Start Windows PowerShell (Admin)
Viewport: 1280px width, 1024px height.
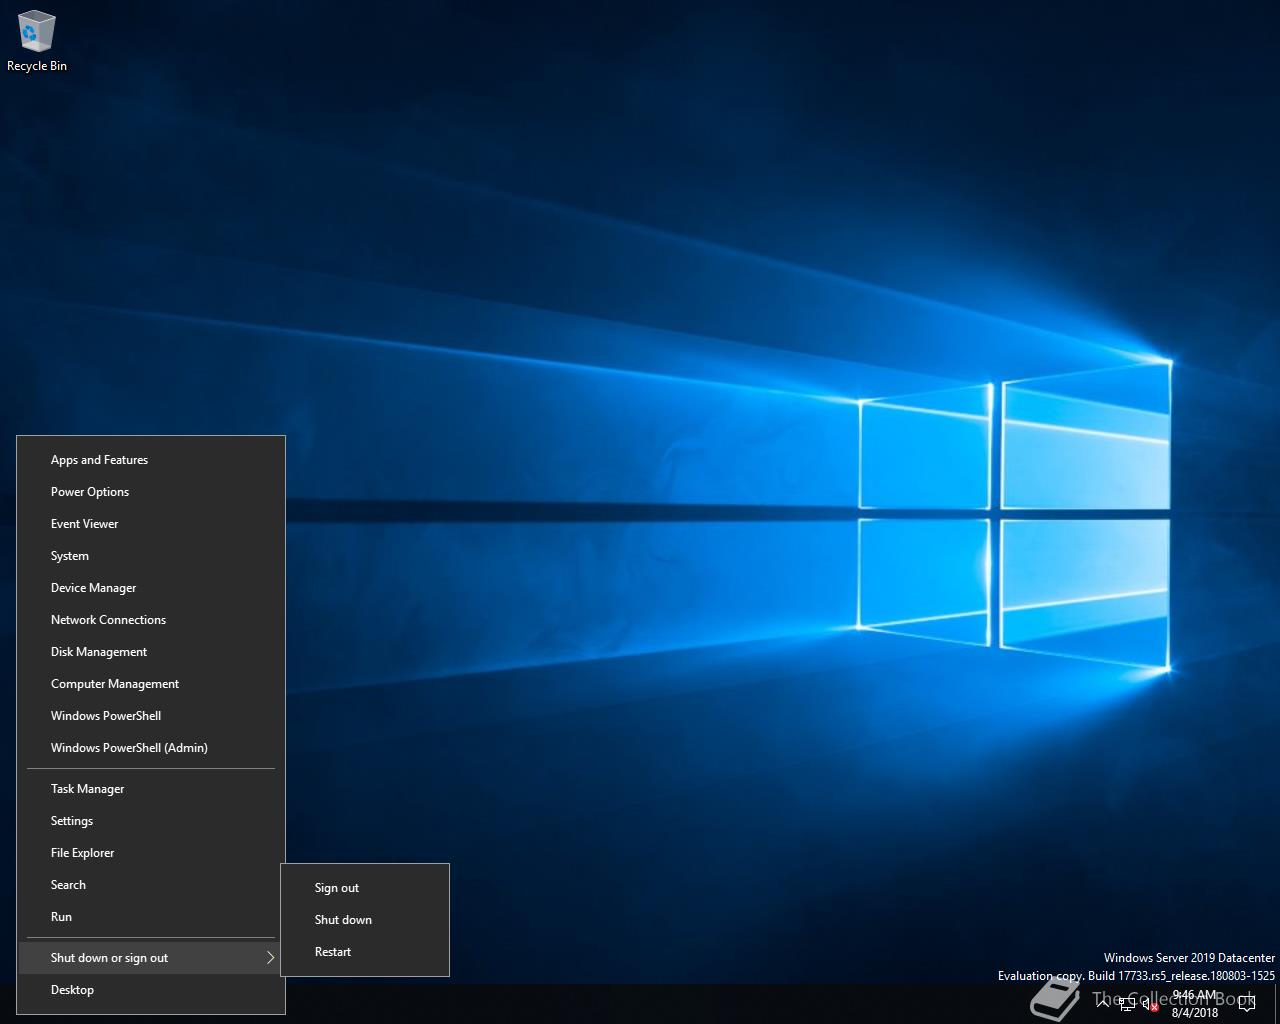click(x=151, y=748)
